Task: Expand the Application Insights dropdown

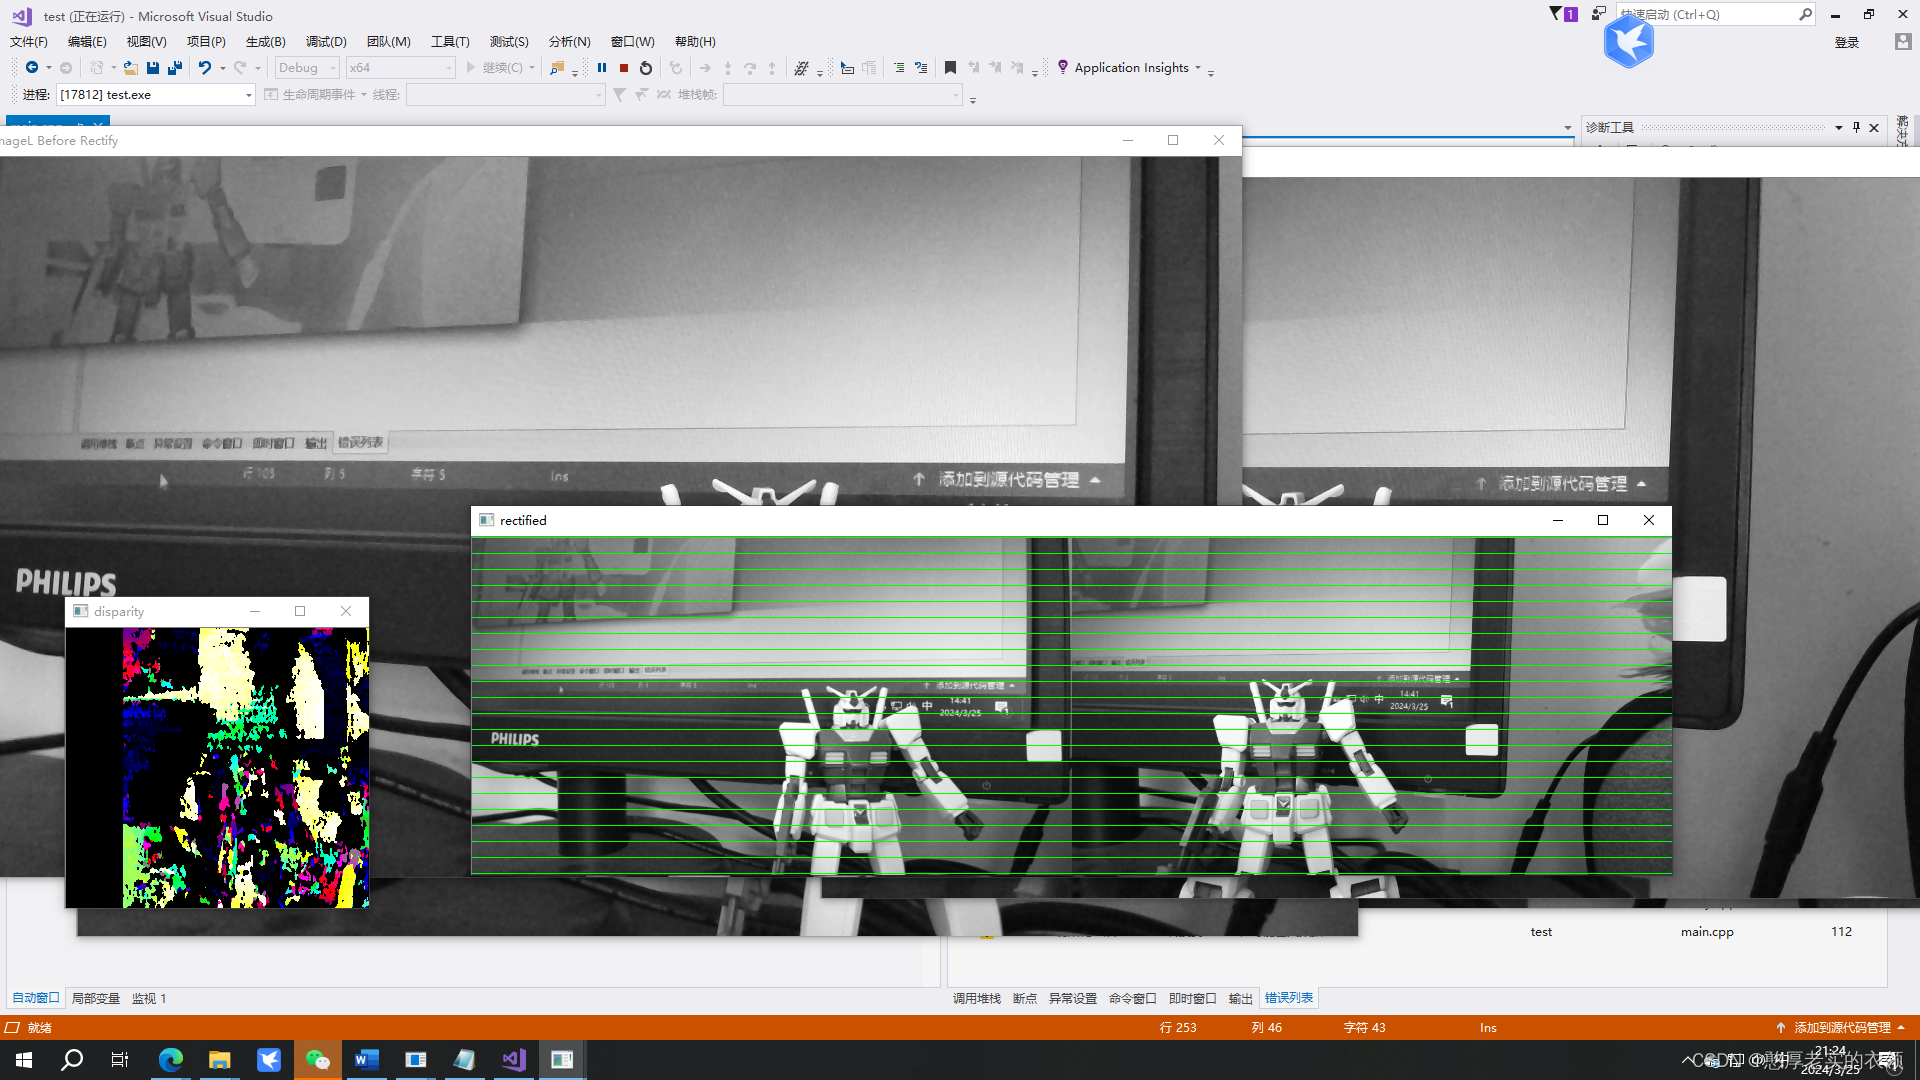Action: pos(1198,68)
